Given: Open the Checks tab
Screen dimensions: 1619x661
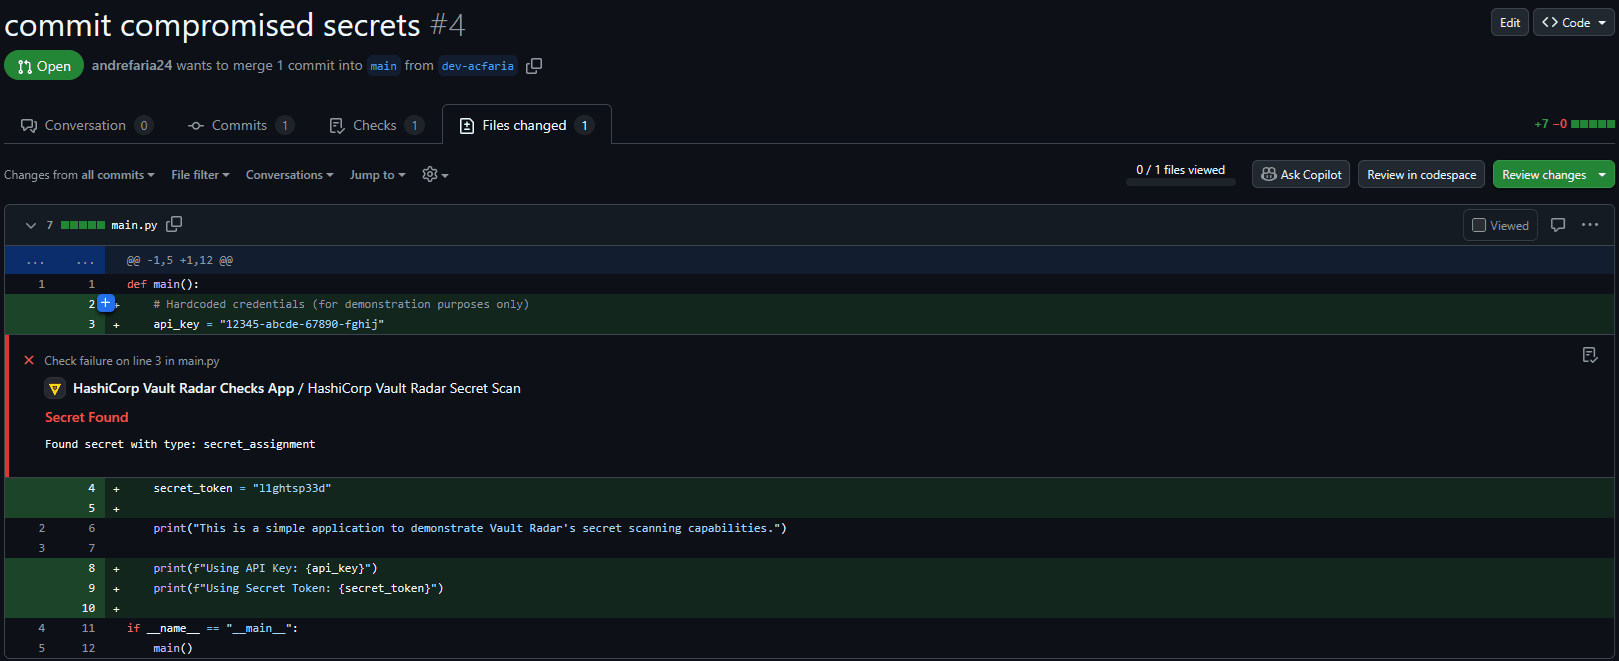Looking at the screenshot, I should pos(376,125).
